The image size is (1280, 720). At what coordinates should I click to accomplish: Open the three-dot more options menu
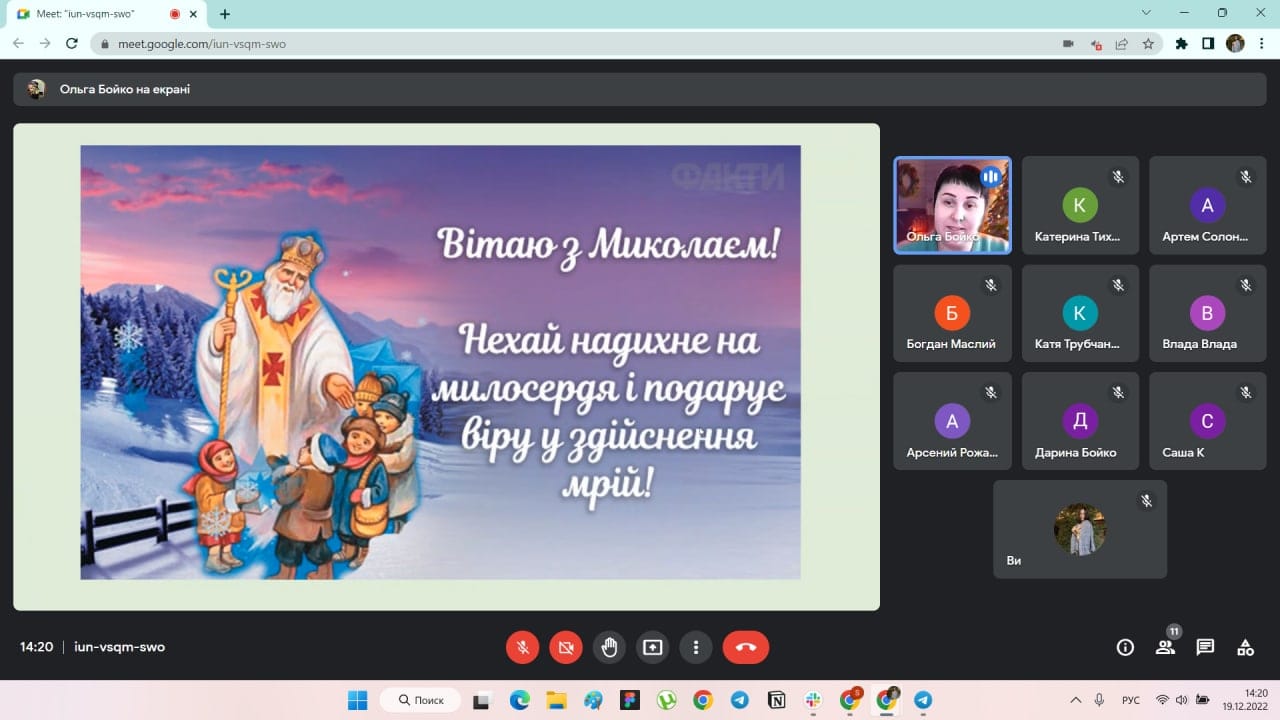point(696,647)
